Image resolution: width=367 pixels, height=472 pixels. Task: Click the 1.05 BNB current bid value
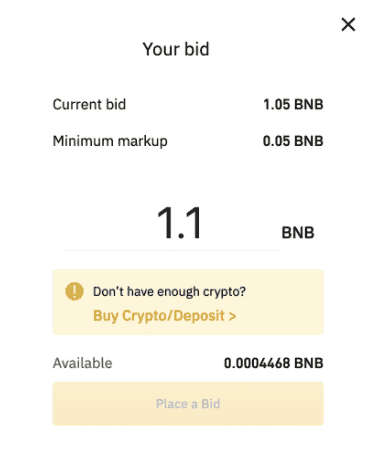(293, 104)
